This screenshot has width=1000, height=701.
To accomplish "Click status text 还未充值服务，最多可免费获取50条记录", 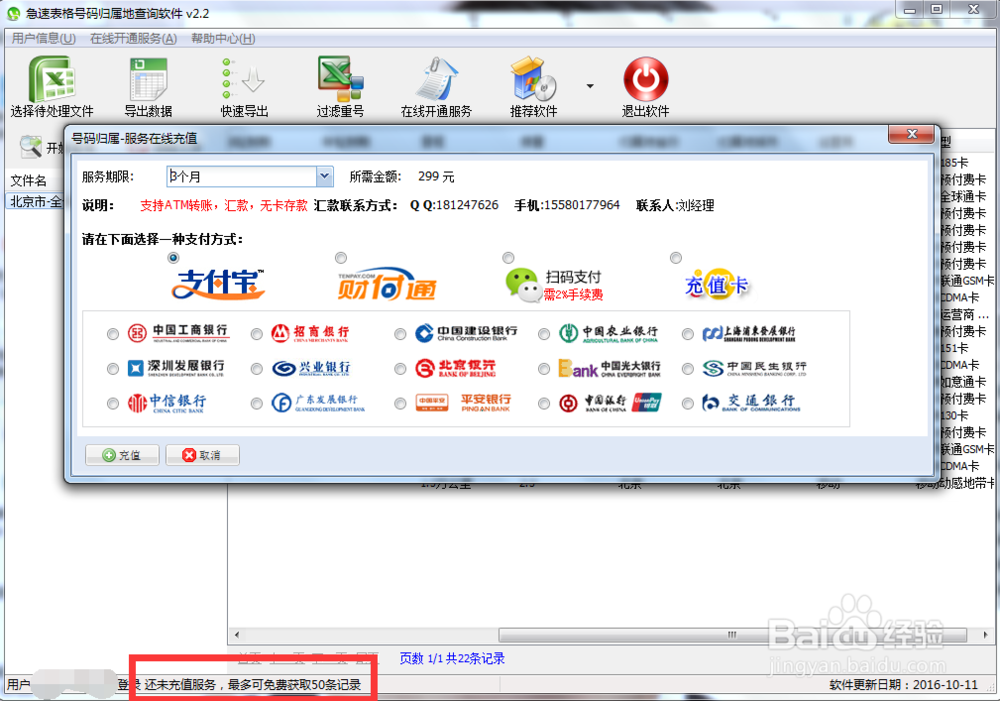I will [x=253, y=685].
